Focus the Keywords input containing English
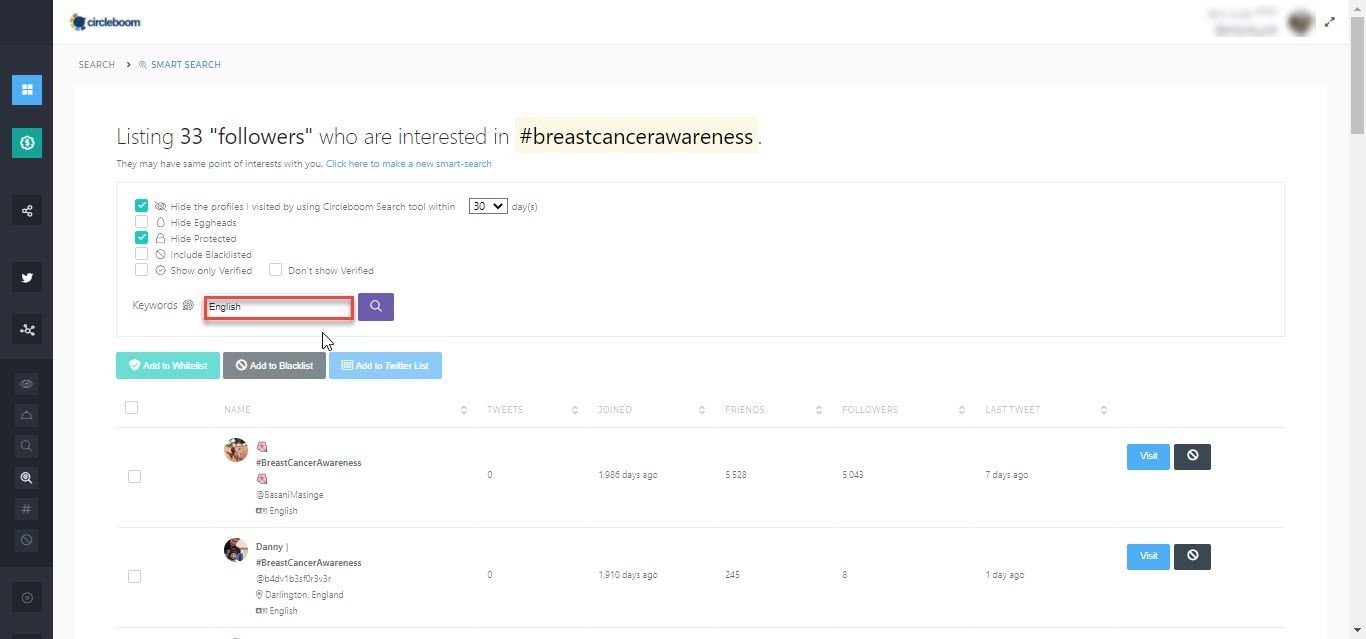This screenshot has height=639, width=1366. [x=279, y=307]
